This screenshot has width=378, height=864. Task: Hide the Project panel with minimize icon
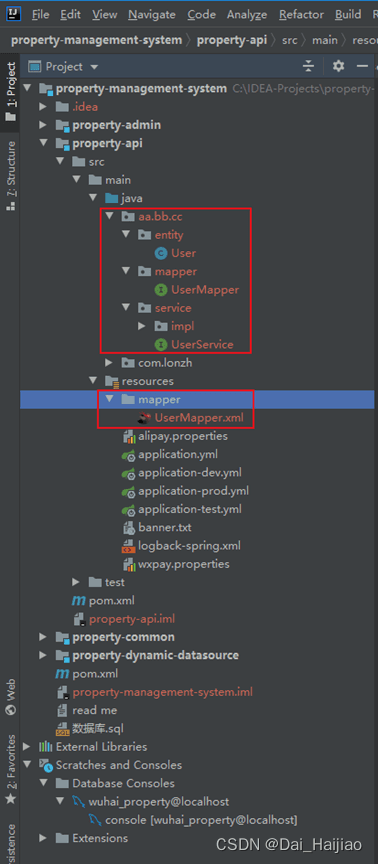tap(362, 67)
